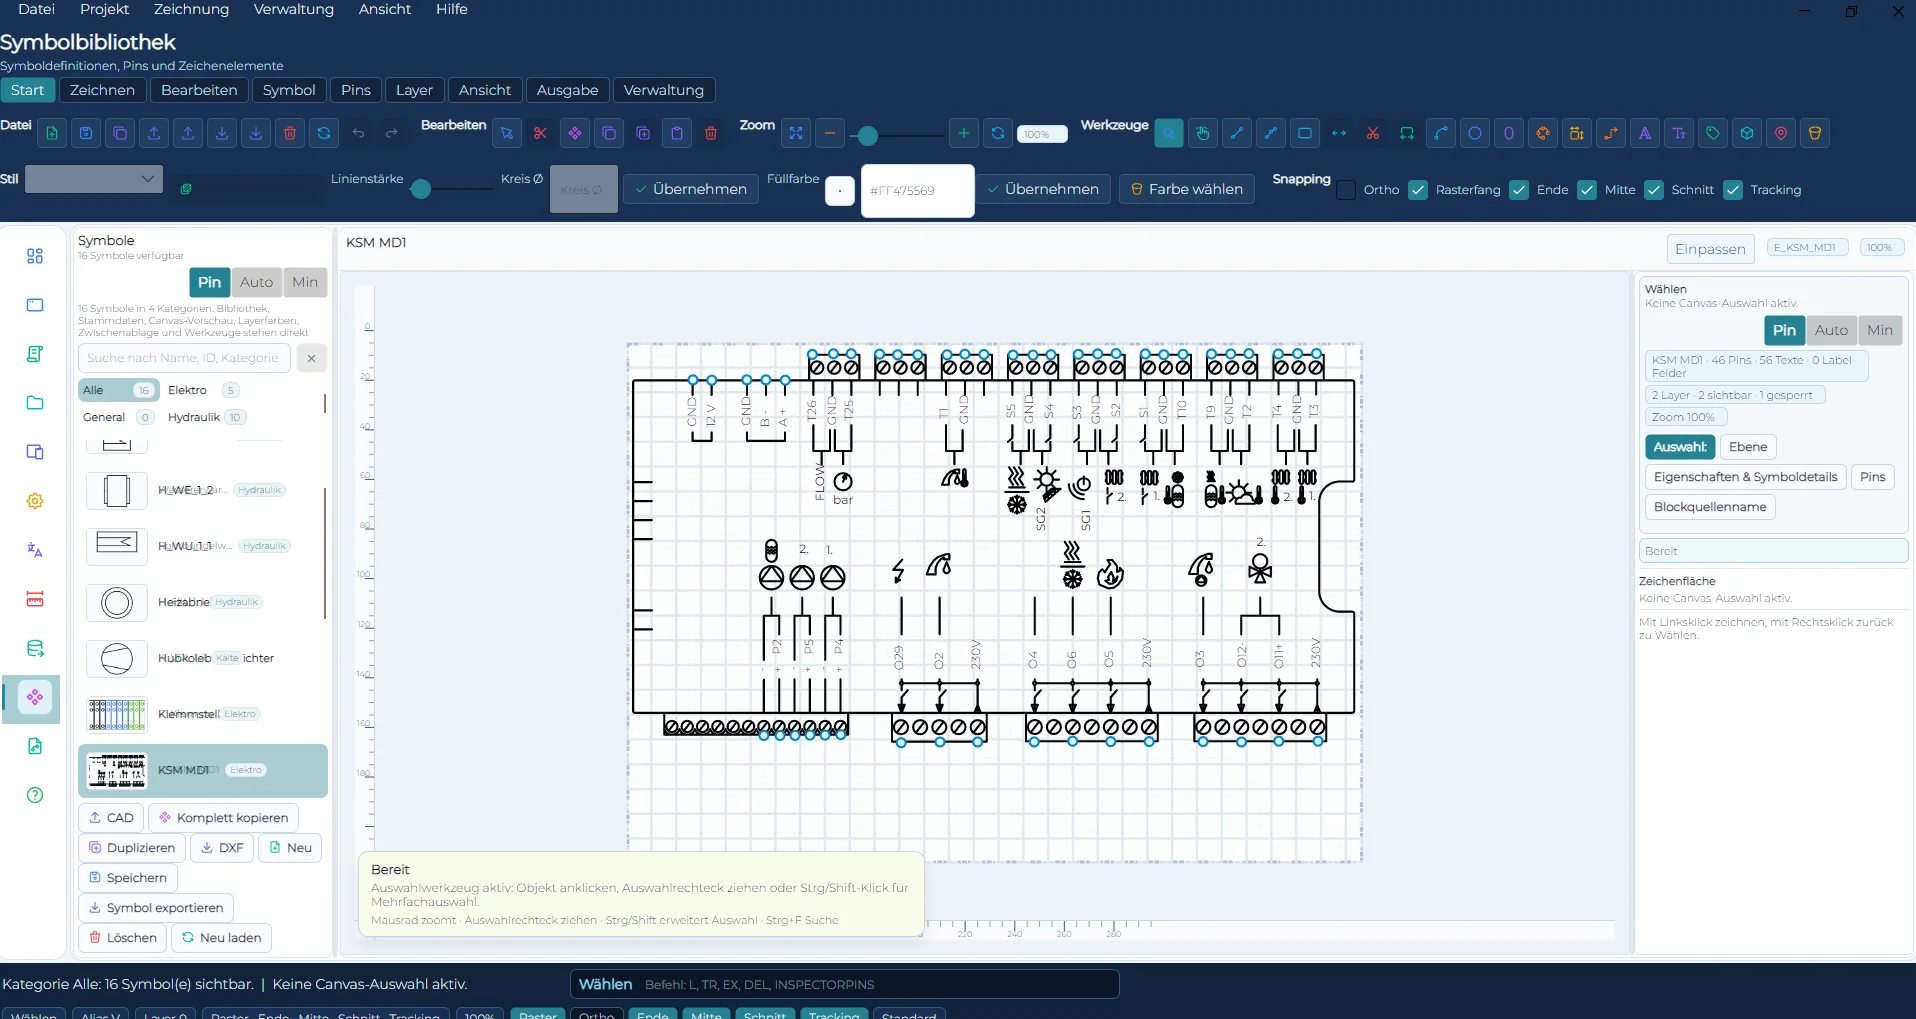1916x1019 pixels.
Task: Show the Alle symbols category
Action: pos(118,390)
